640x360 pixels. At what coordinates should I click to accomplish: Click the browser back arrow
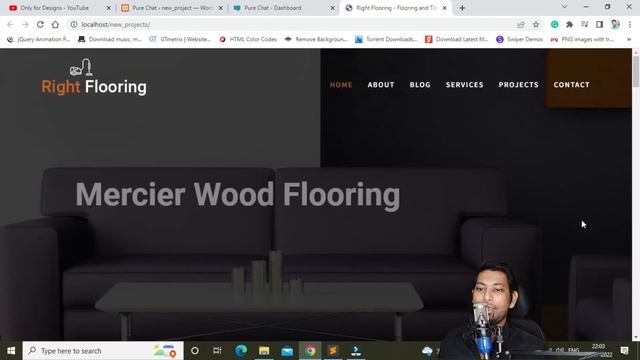(10, 24)
